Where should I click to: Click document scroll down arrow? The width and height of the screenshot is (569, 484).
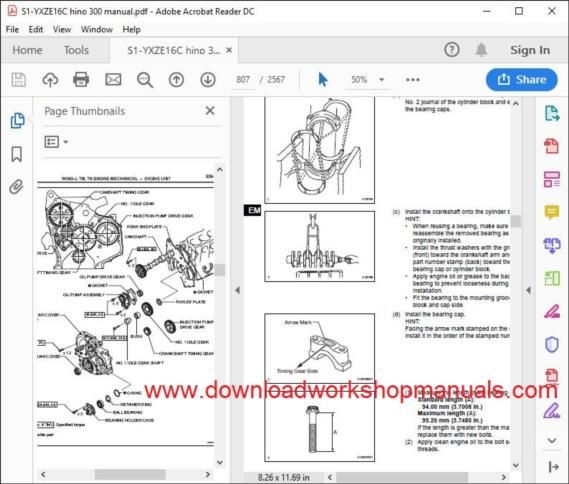coord(516,465)
